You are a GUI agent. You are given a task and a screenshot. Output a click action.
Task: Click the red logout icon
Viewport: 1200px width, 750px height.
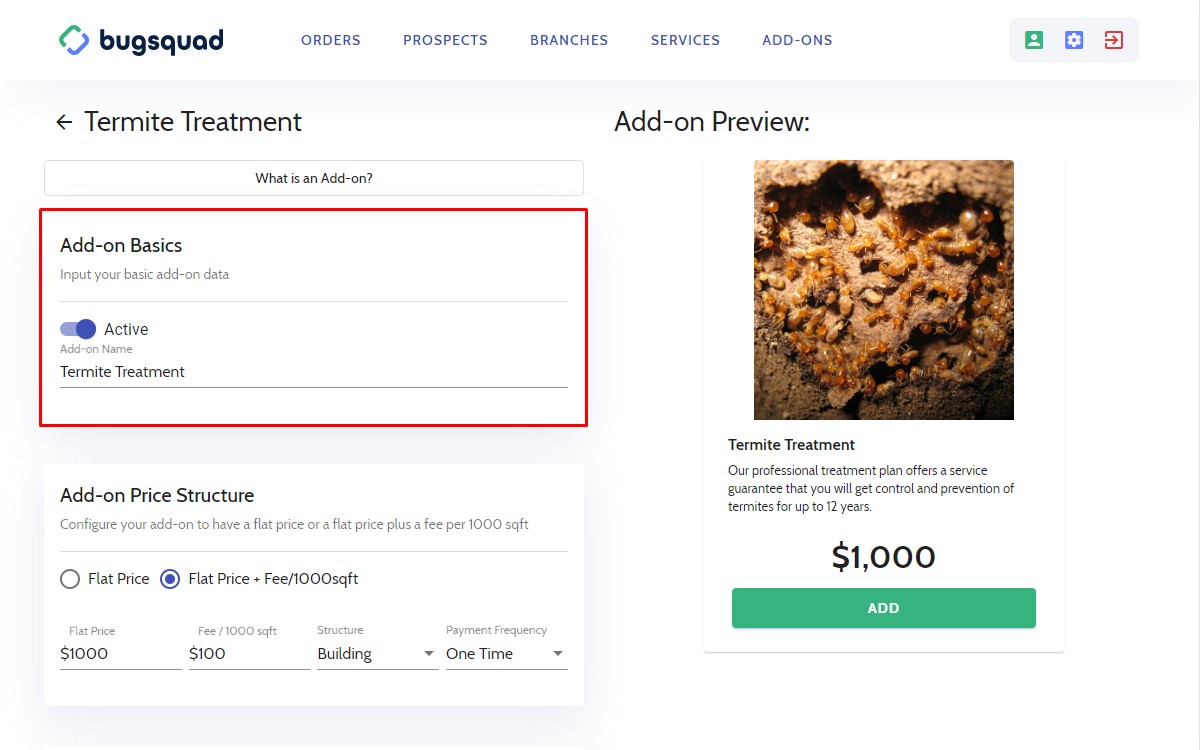coord(1113,40)
